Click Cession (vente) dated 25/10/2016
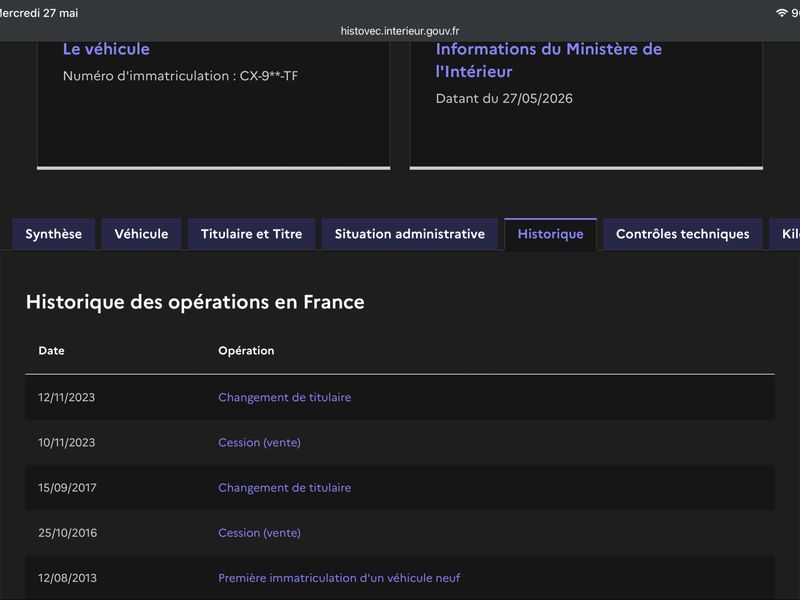 pyautogui.click(x=259, y=533)
